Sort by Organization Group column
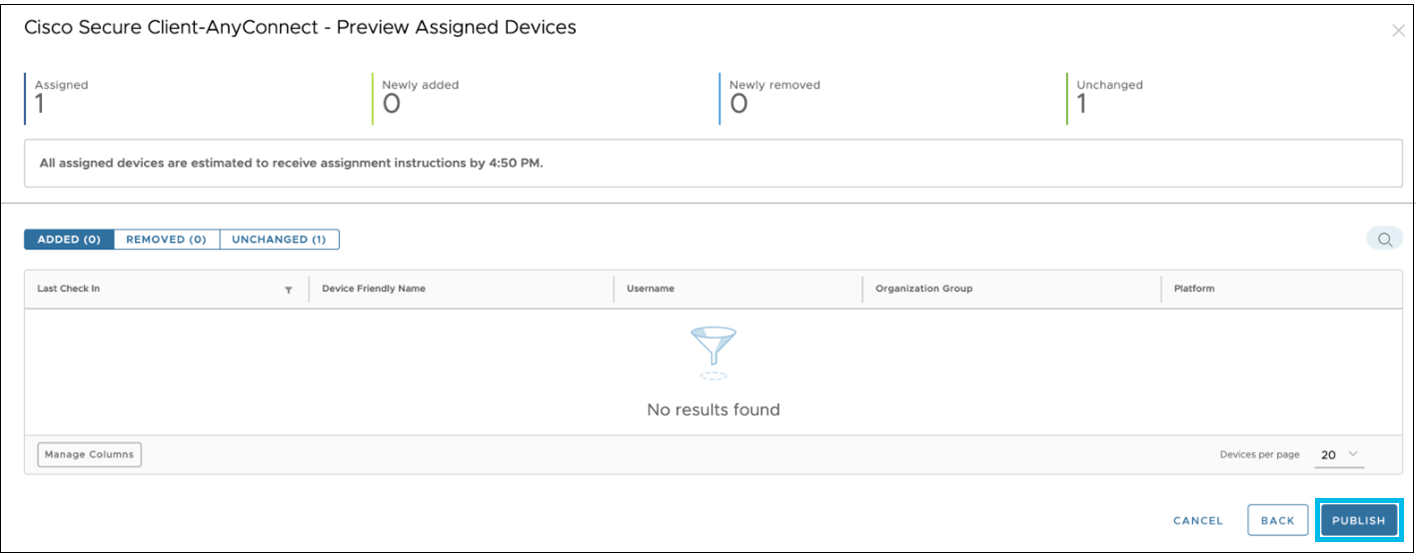 coord(924,288)
